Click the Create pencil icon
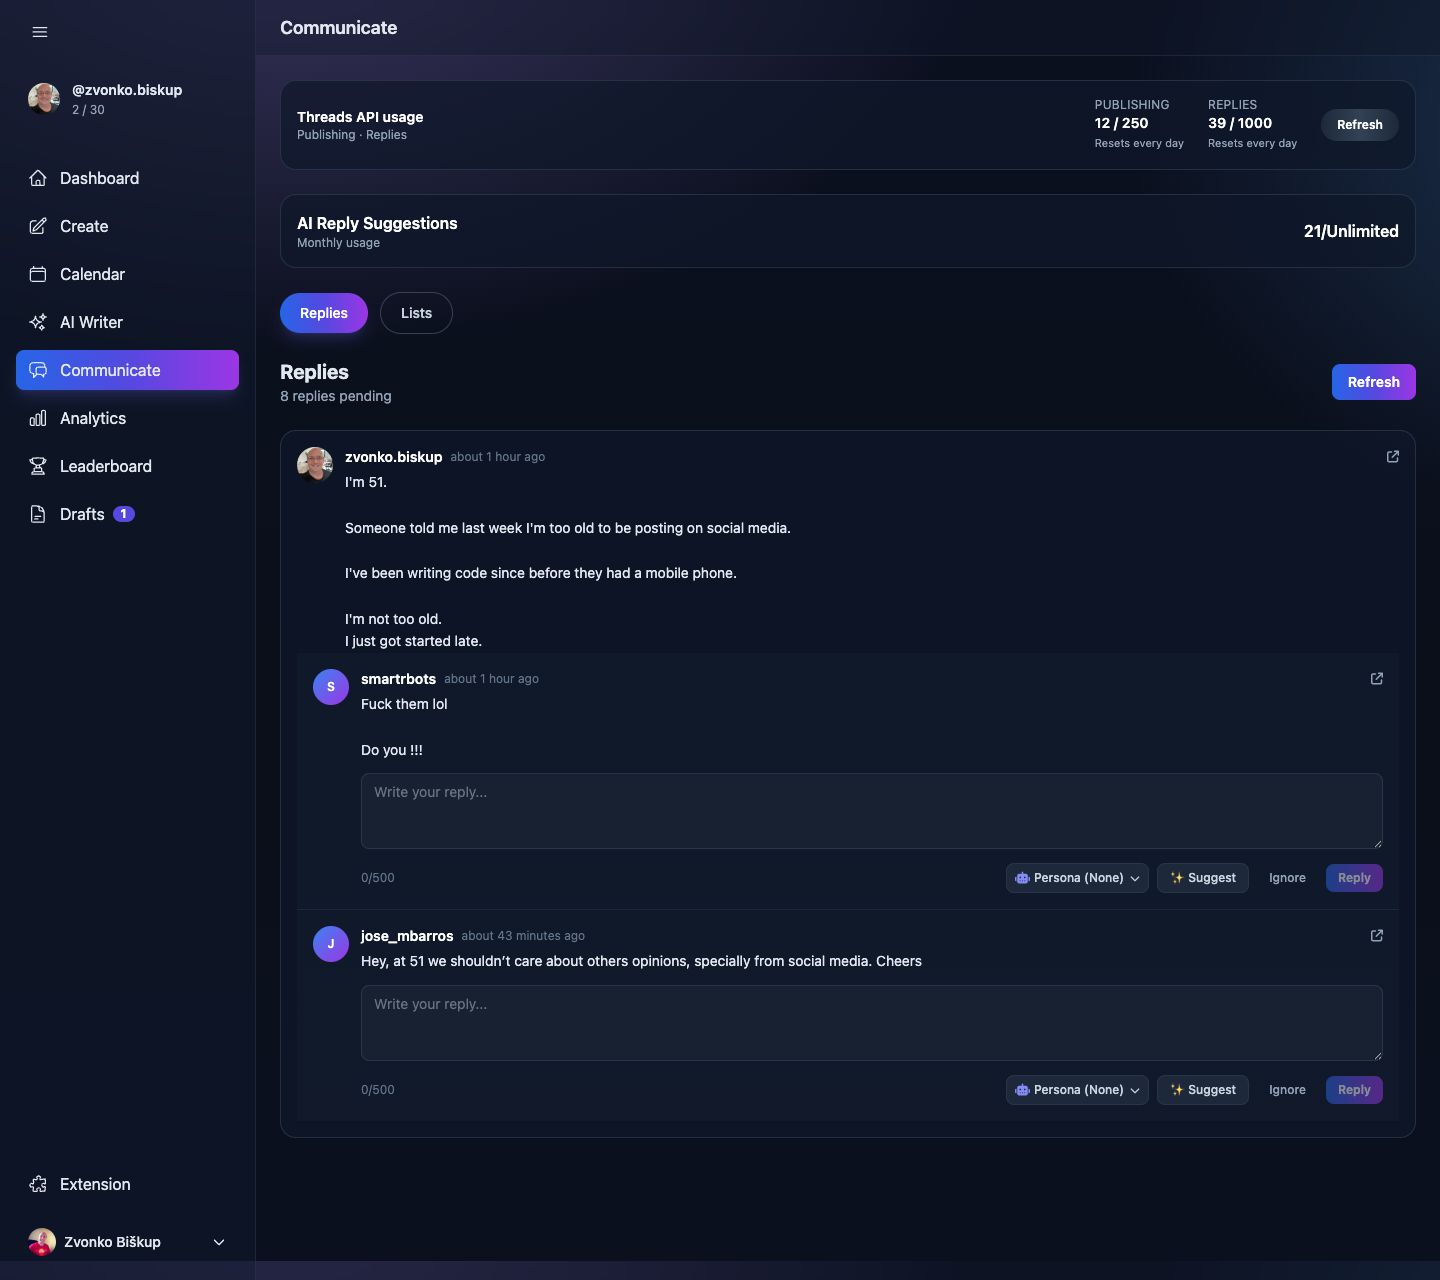The image size is (1440, 1280). 38,226
